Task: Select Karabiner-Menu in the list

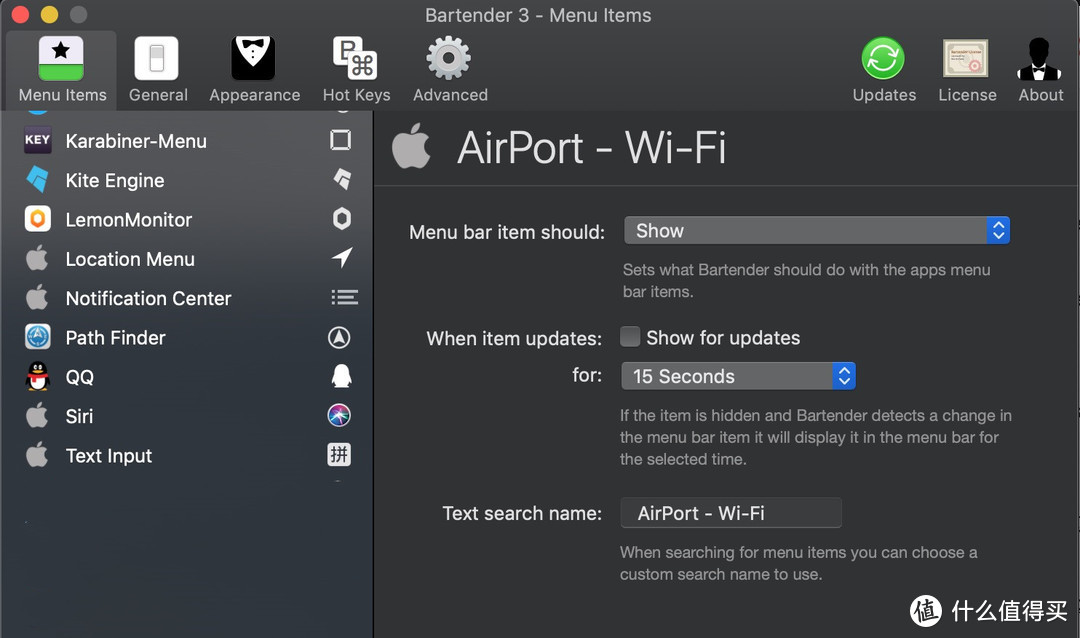Action: [x=187, y=141]
